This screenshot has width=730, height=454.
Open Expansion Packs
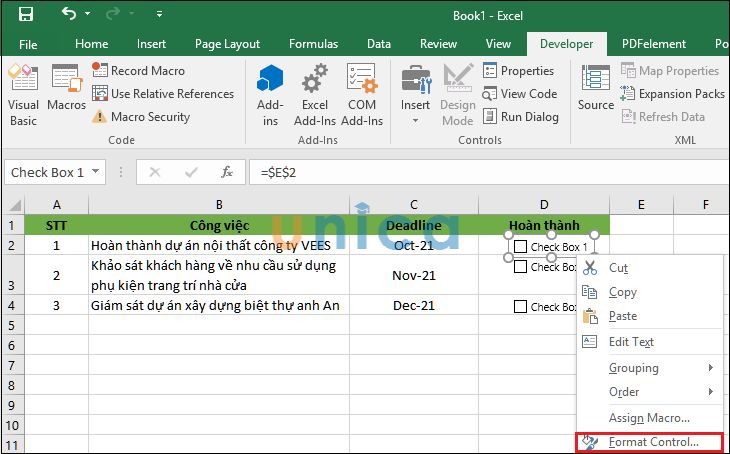[672, 94]
